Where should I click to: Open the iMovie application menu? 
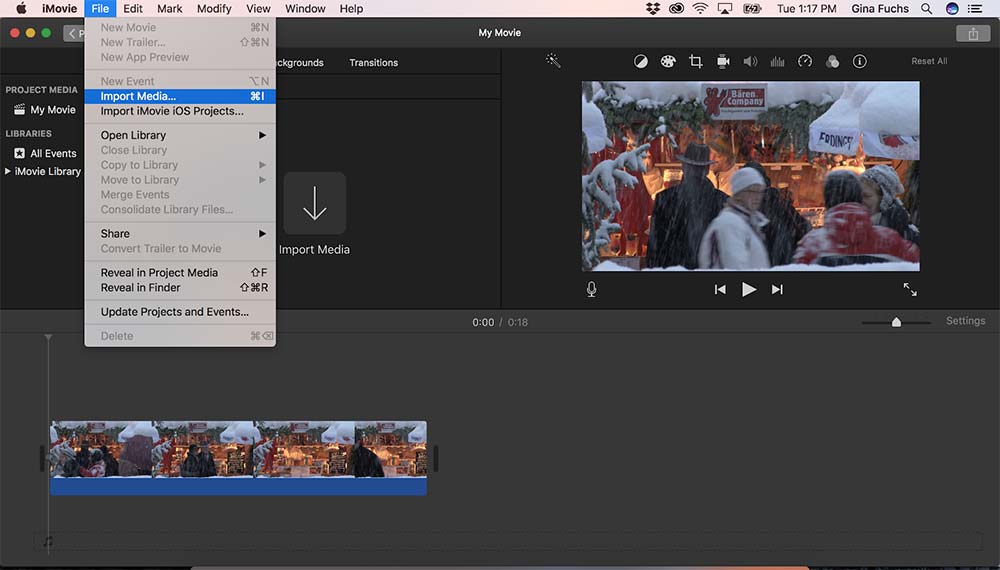coord(59,8)
